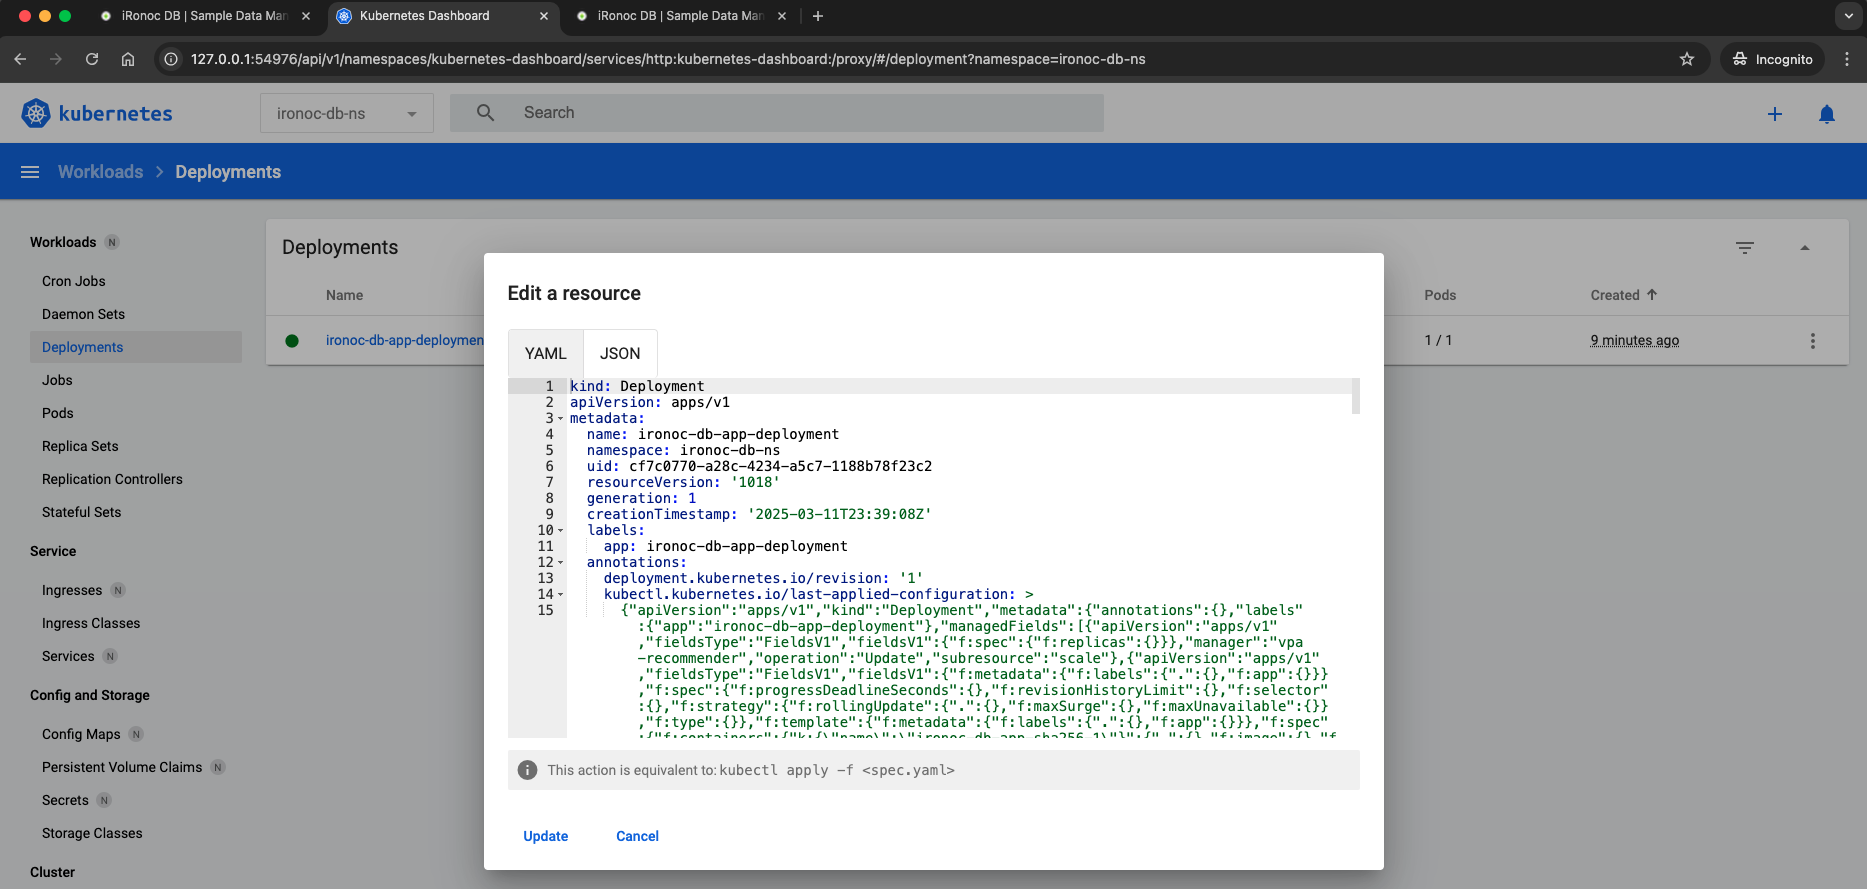
Task: Reload the page using the browser refresh icon
Action: pyautogui.click(x=92, y=59)
